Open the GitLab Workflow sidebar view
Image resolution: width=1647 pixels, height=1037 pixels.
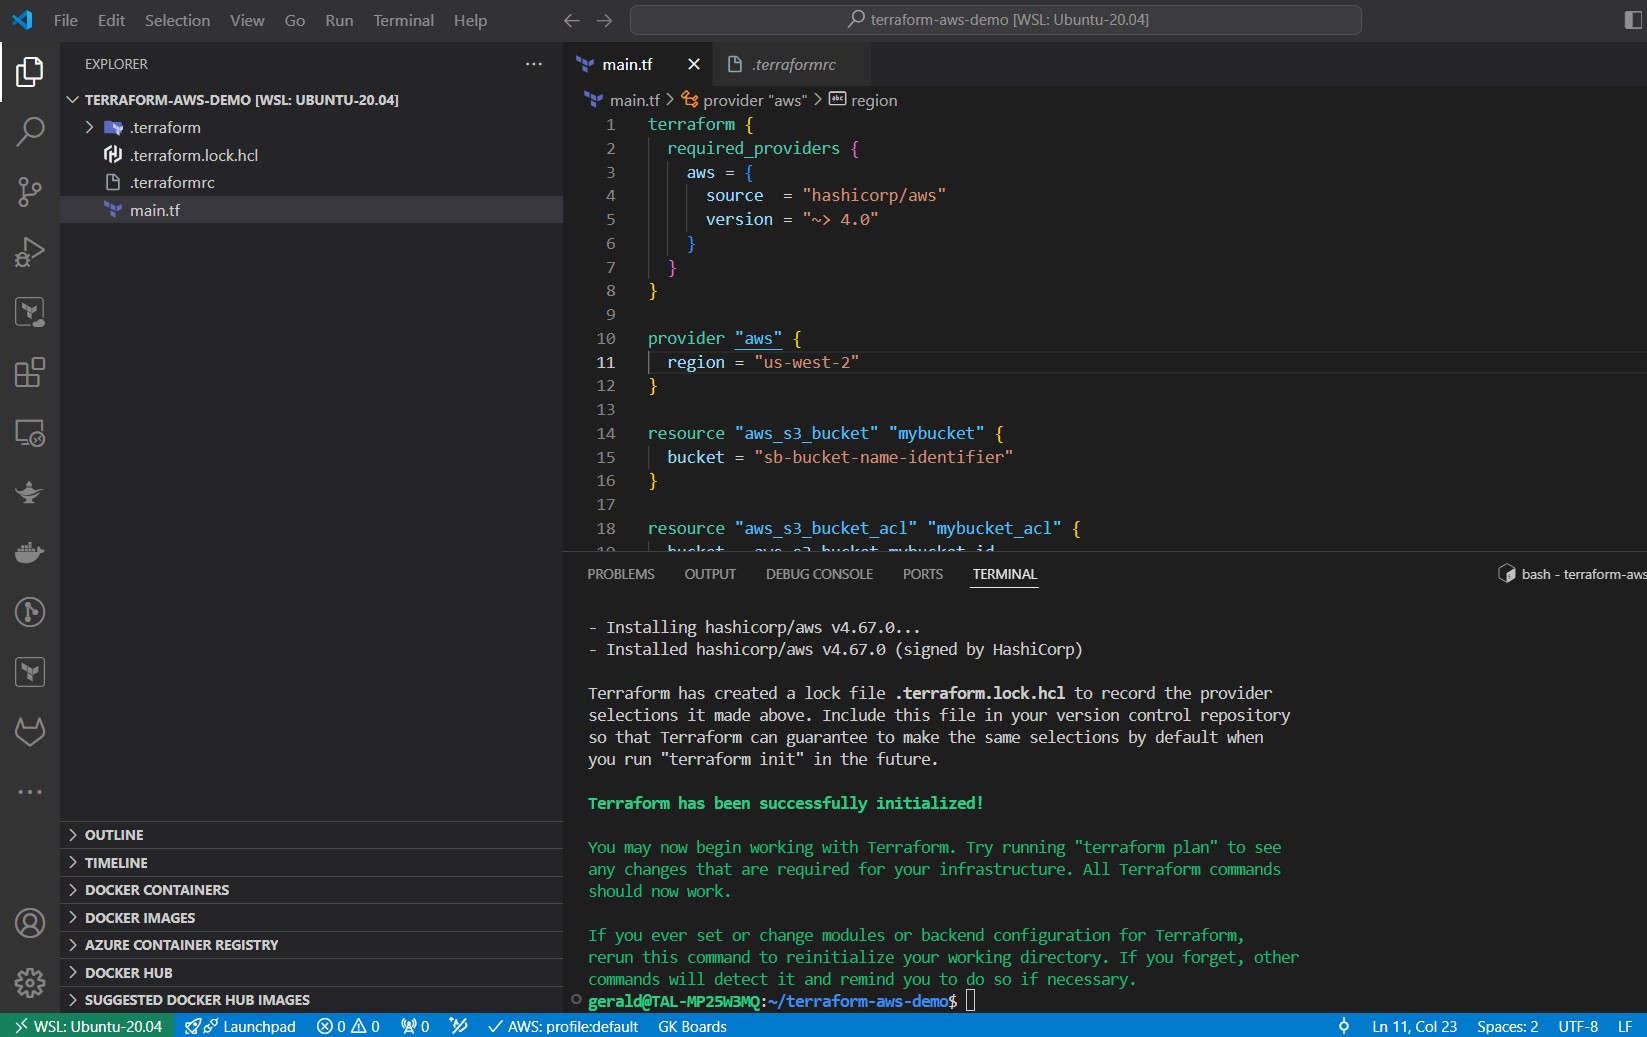pos(30,731)
